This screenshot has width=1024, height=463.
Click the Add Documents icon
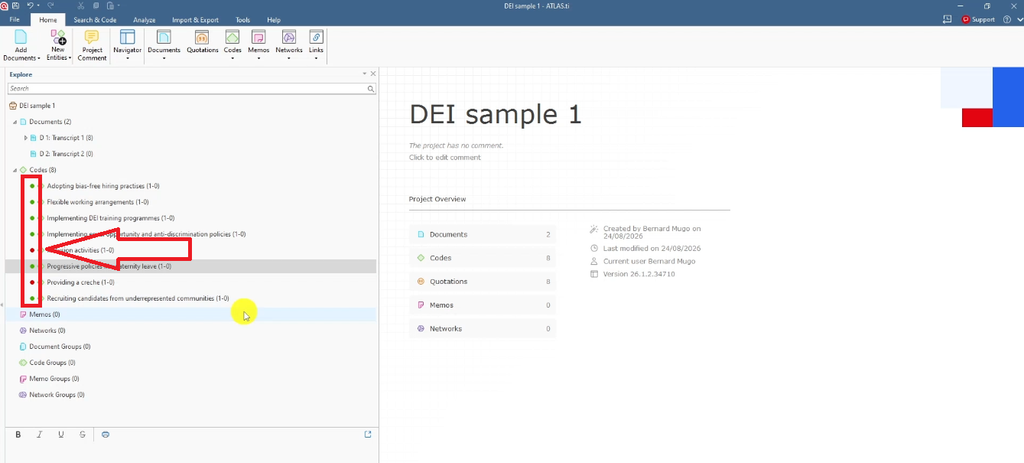(21, 38)
